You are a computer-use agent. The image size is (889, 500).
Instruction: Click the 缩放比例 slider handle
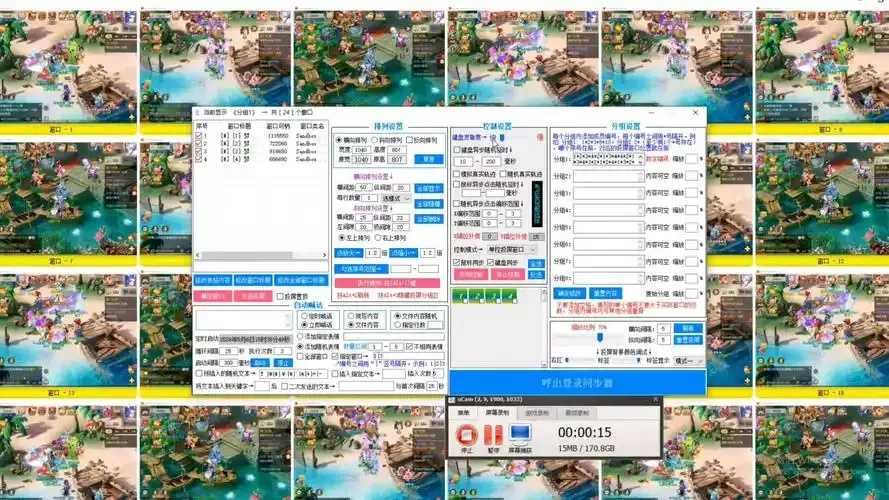coord(600,337)
